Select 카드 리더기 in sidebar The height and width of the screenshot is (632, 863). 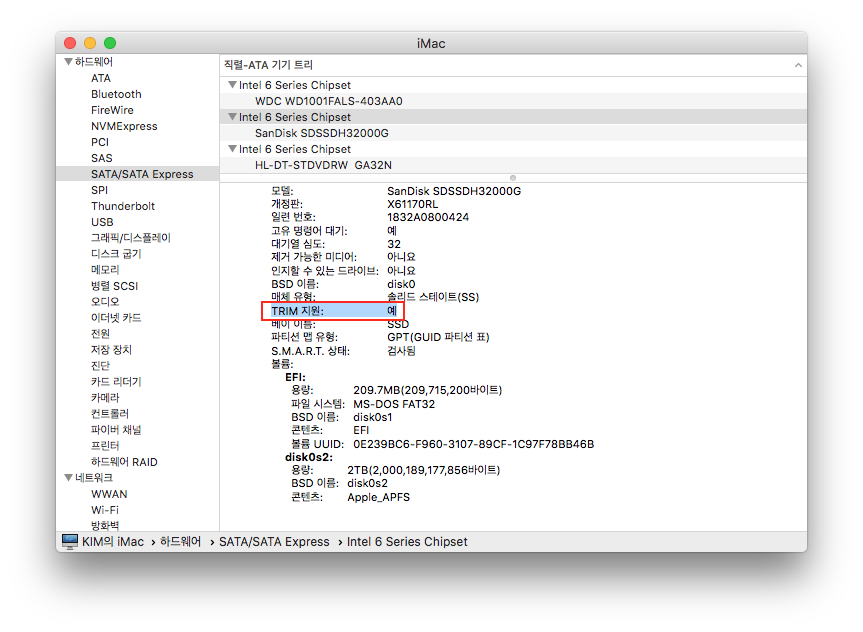coord(116,382)
